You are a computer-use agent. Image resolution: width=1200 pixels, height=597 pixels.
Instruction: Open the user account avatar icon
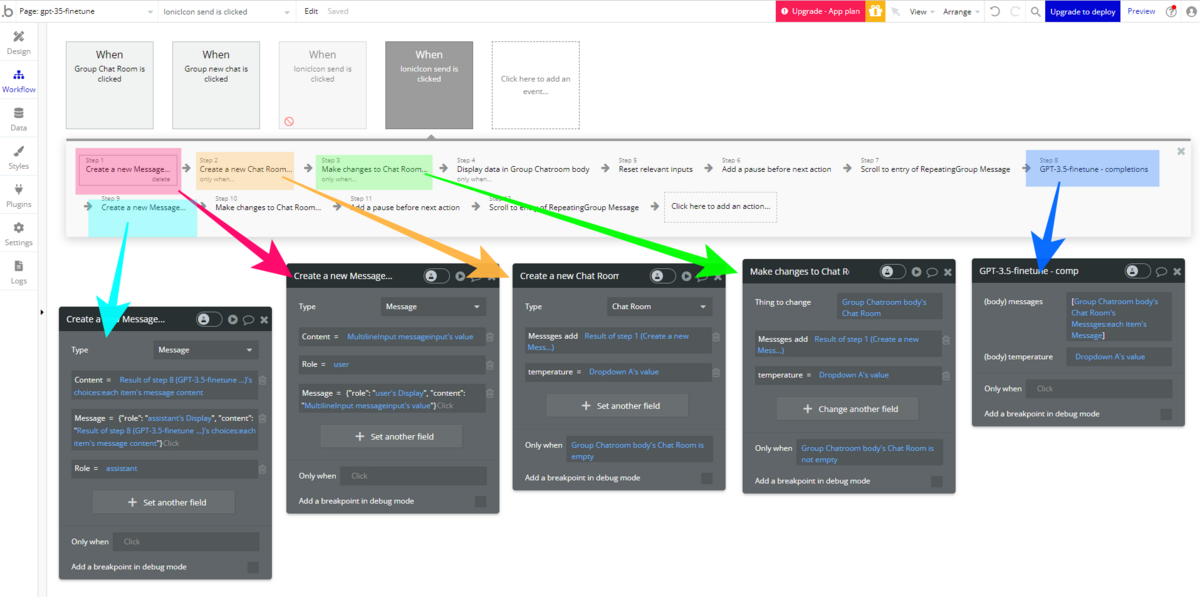pos(1189,11)
